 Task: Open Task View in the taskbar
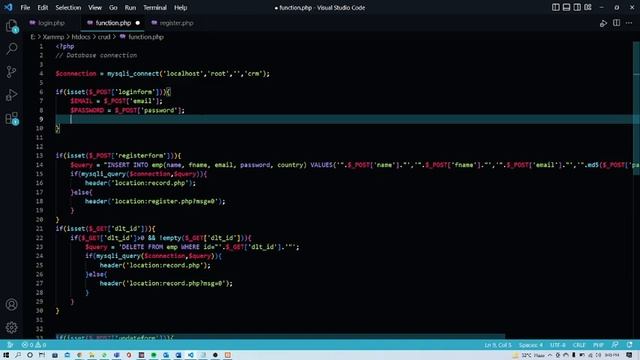click(42, 355)
